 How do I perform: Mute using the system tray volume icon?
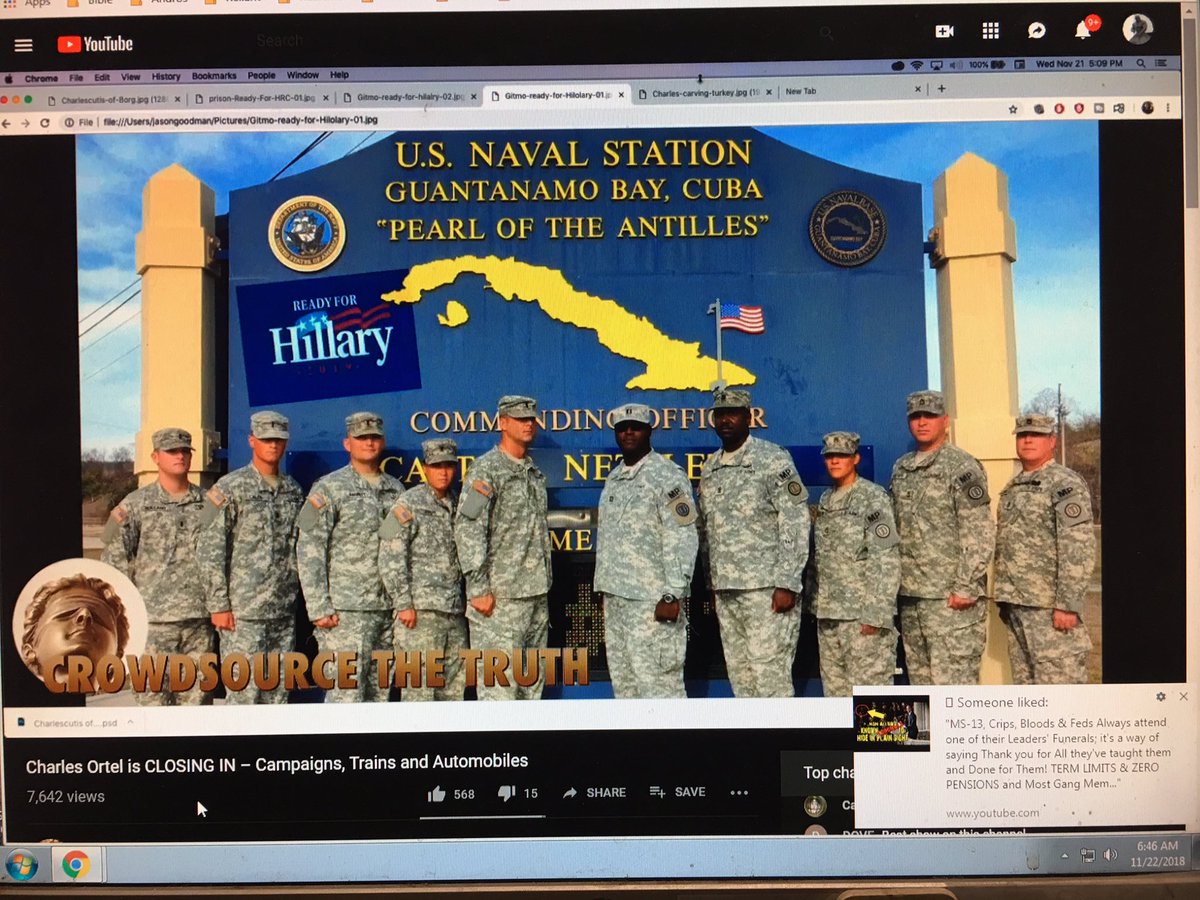pos(1110,855)
